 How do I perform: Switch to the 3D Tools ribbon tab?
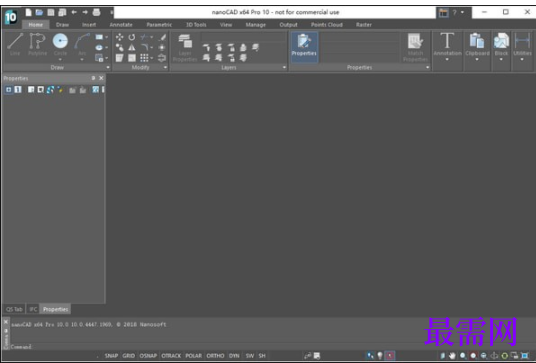click(196, 25)
